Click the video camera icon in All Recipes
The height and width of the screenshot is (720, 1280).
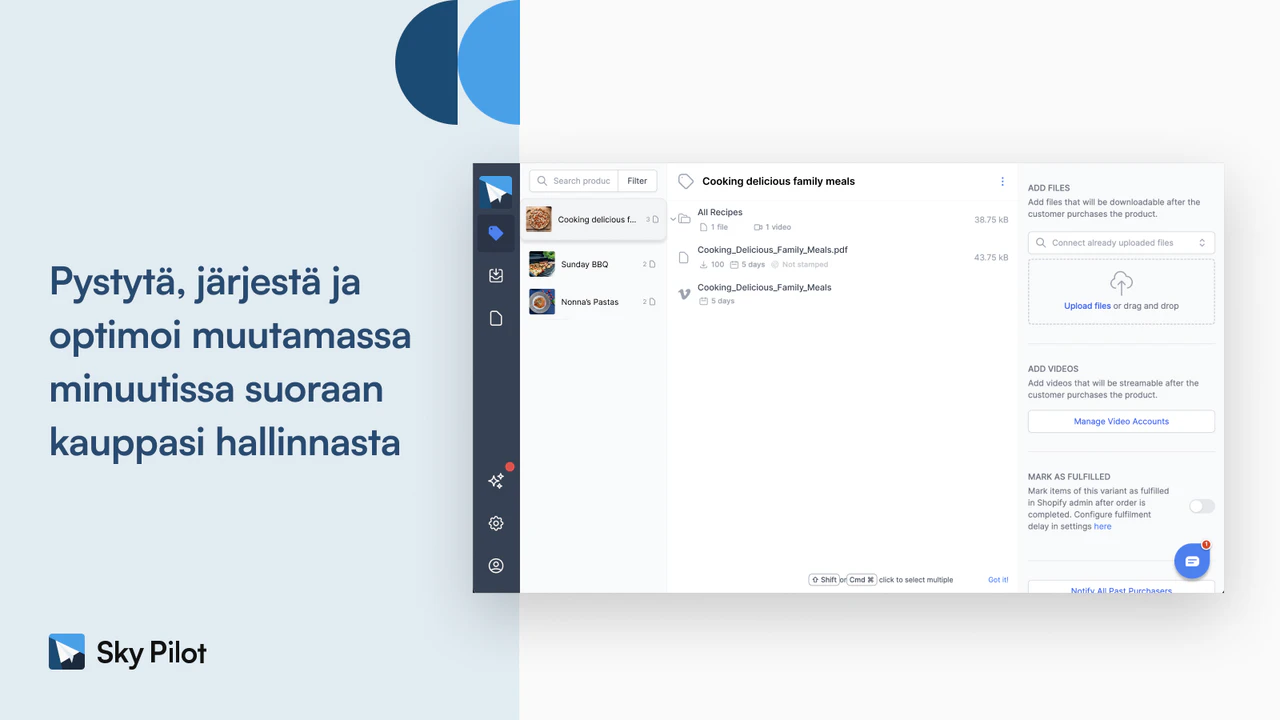(x=758, y=227)
